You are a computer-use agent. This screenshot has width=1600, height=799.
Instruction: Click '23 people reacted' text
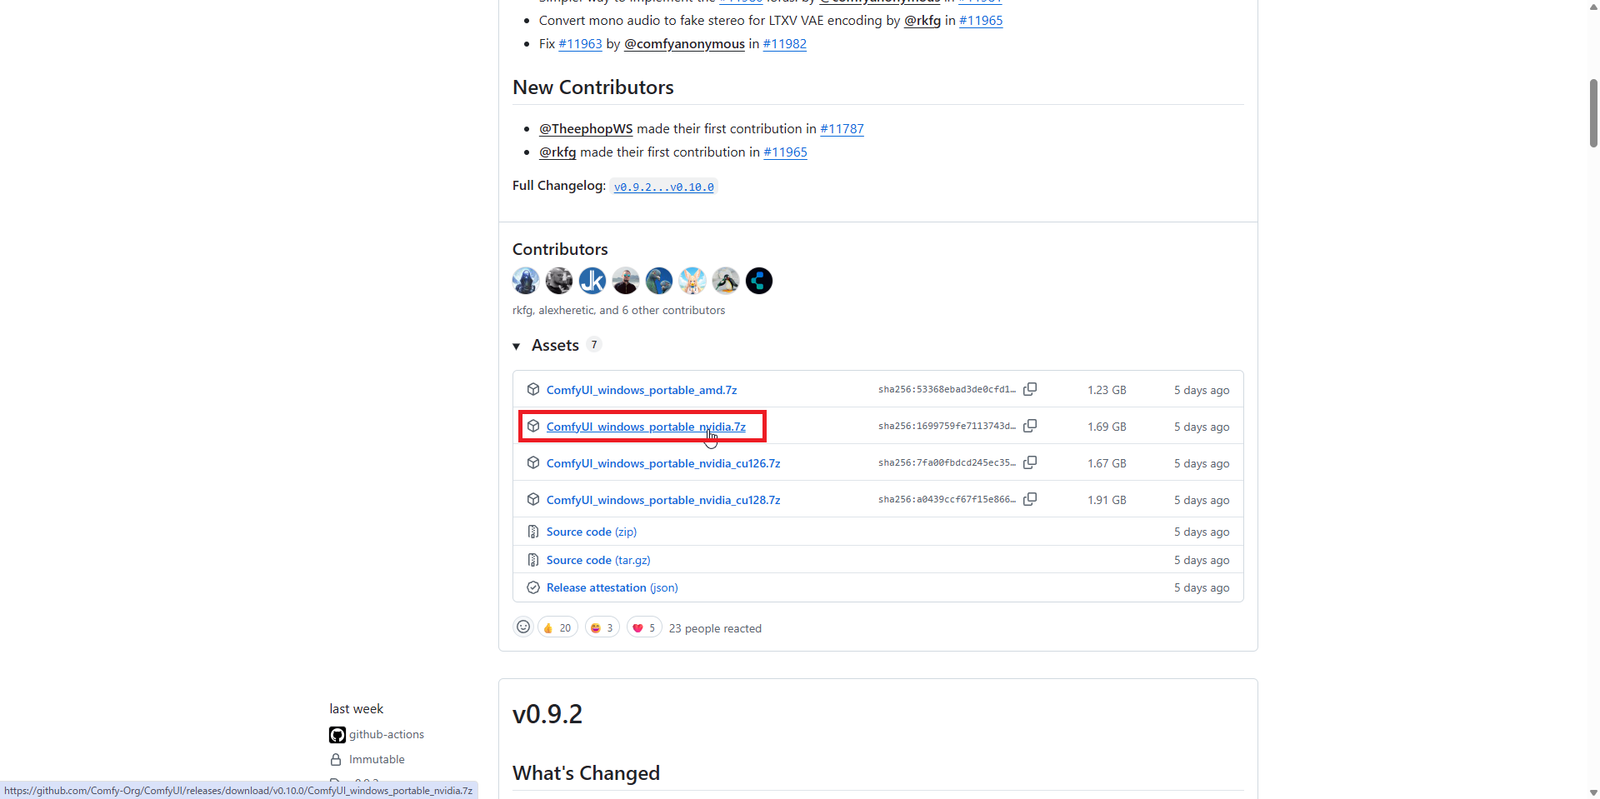pyautogui.click(x=715, y=629)
